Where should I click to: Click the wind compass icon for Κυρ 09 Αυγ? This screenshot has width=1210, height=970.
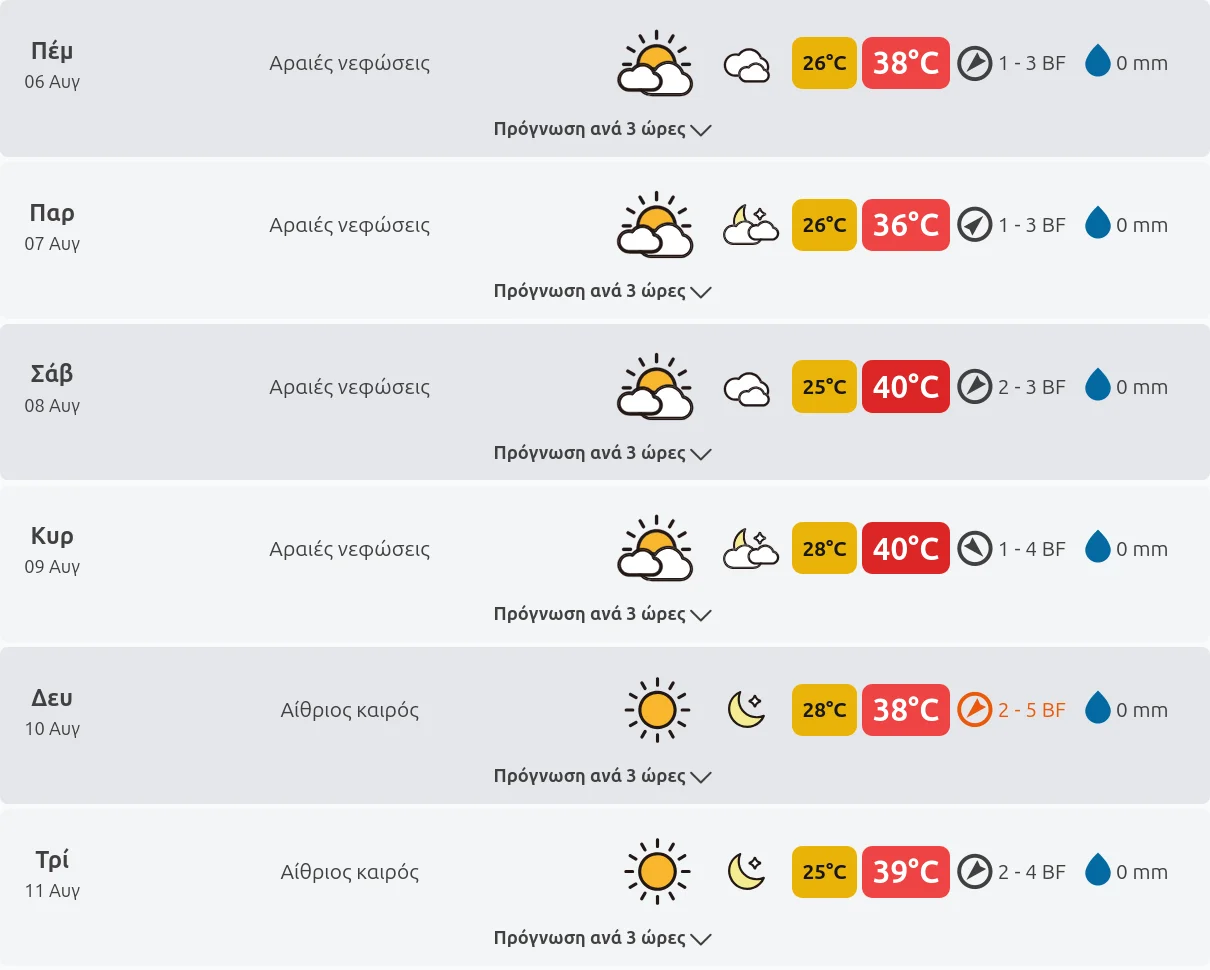974,548
